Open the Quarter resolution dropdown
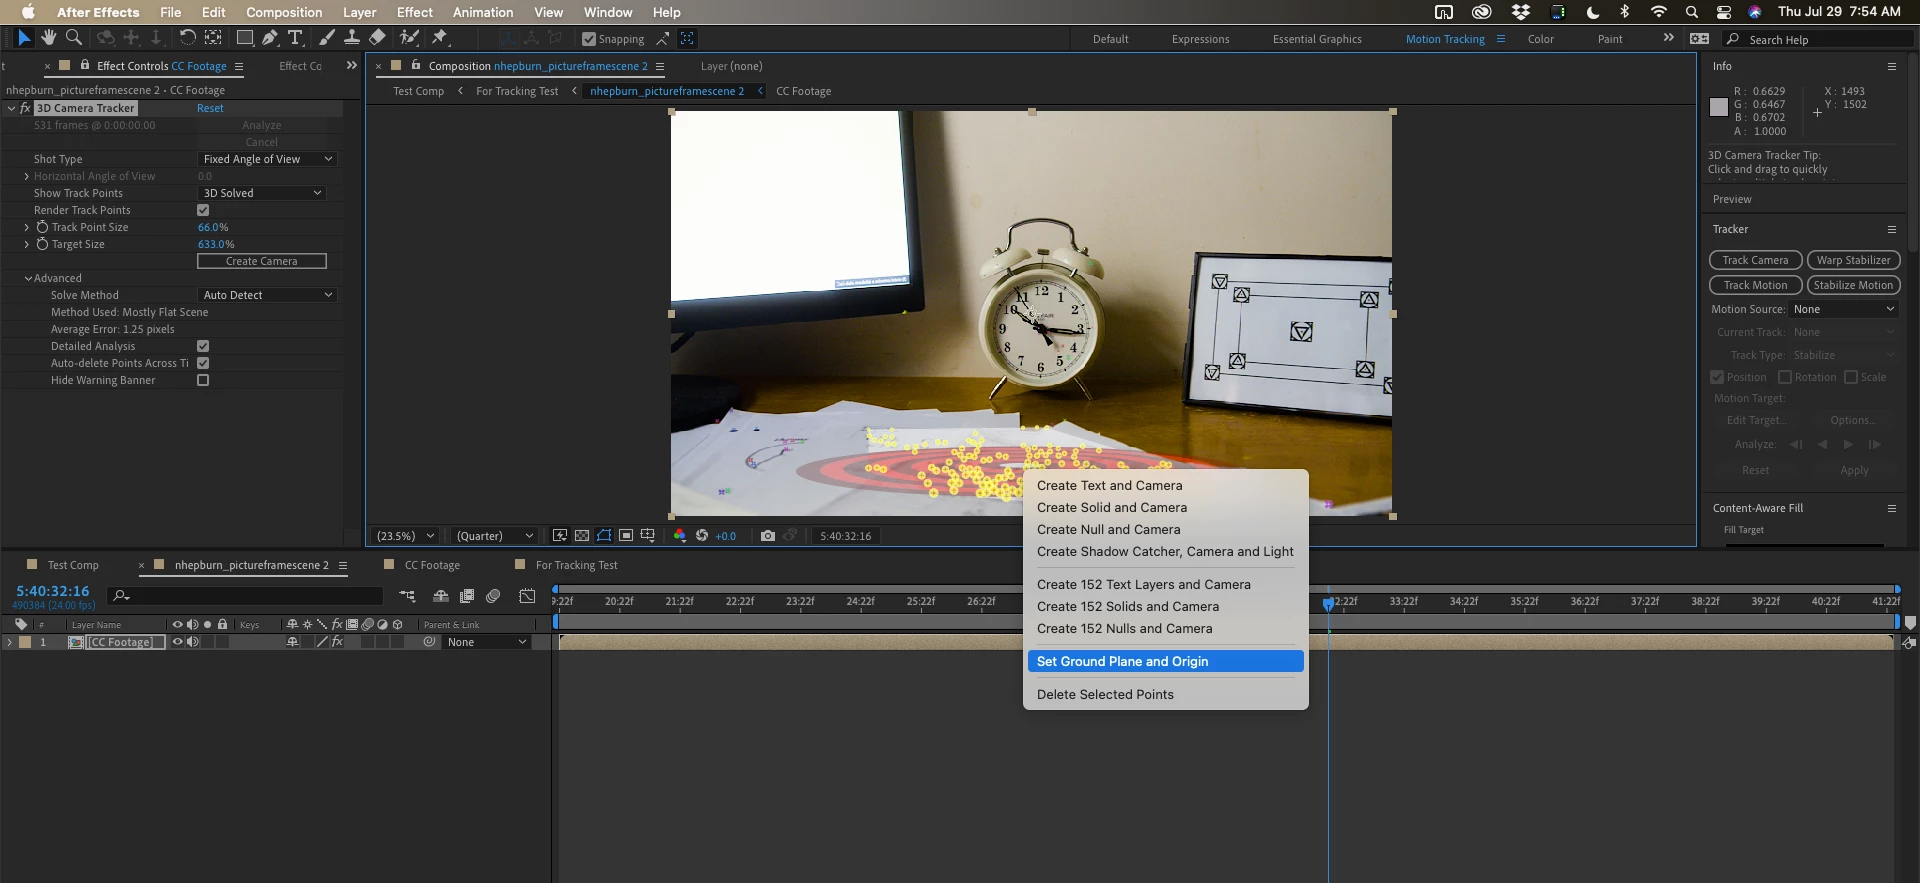Viewport: 1920px width, 883px height. pyautogui.click(x=495, y=536)
